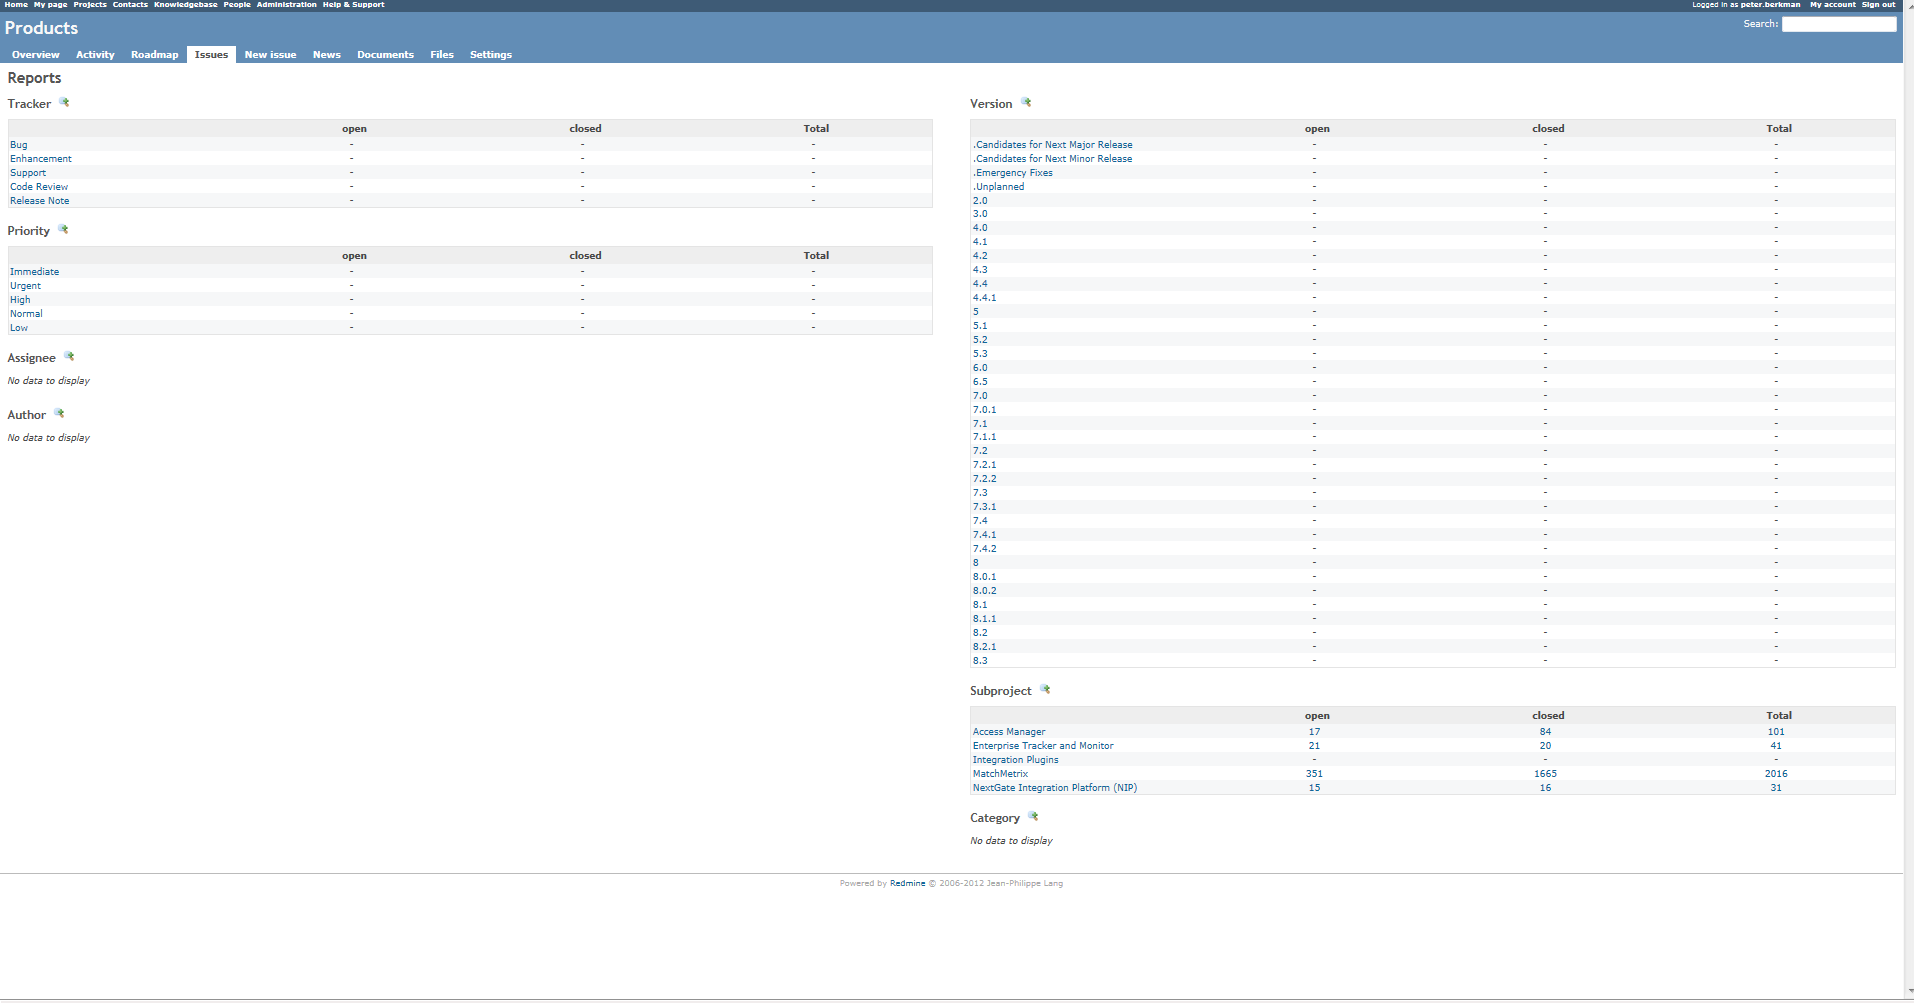Open the Administration top menu item
This screenshot has width=1914, height=1003.
(x=286, y=5)
